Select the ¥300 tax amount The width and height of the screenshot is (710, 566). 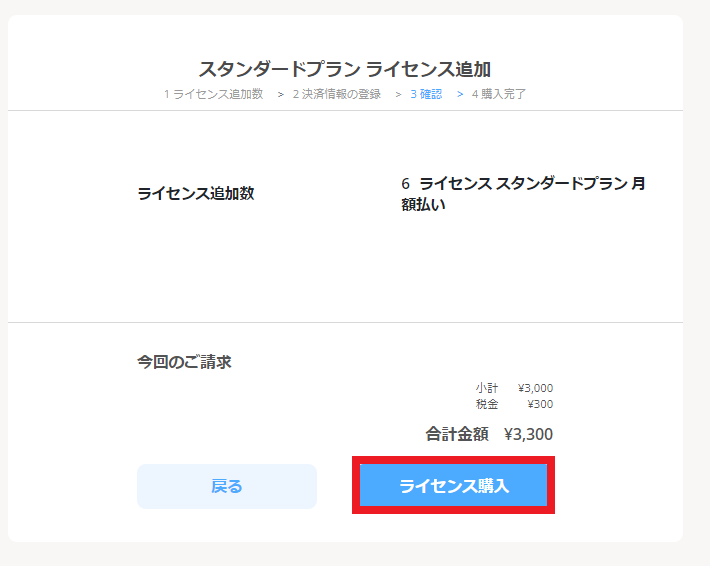pyautogui.click(x=540, y=404)
